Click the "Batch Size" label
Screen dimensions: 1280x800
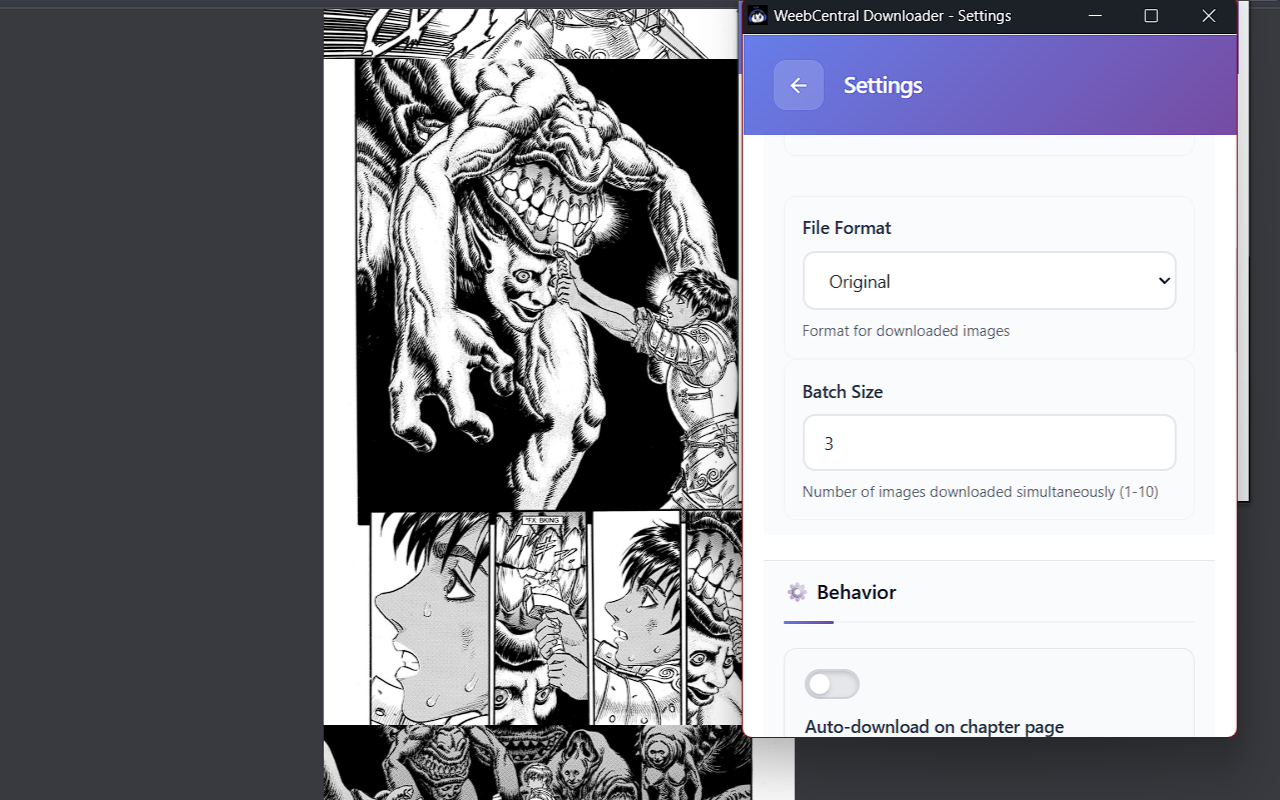pyautogui.click(x=843, y=392)
